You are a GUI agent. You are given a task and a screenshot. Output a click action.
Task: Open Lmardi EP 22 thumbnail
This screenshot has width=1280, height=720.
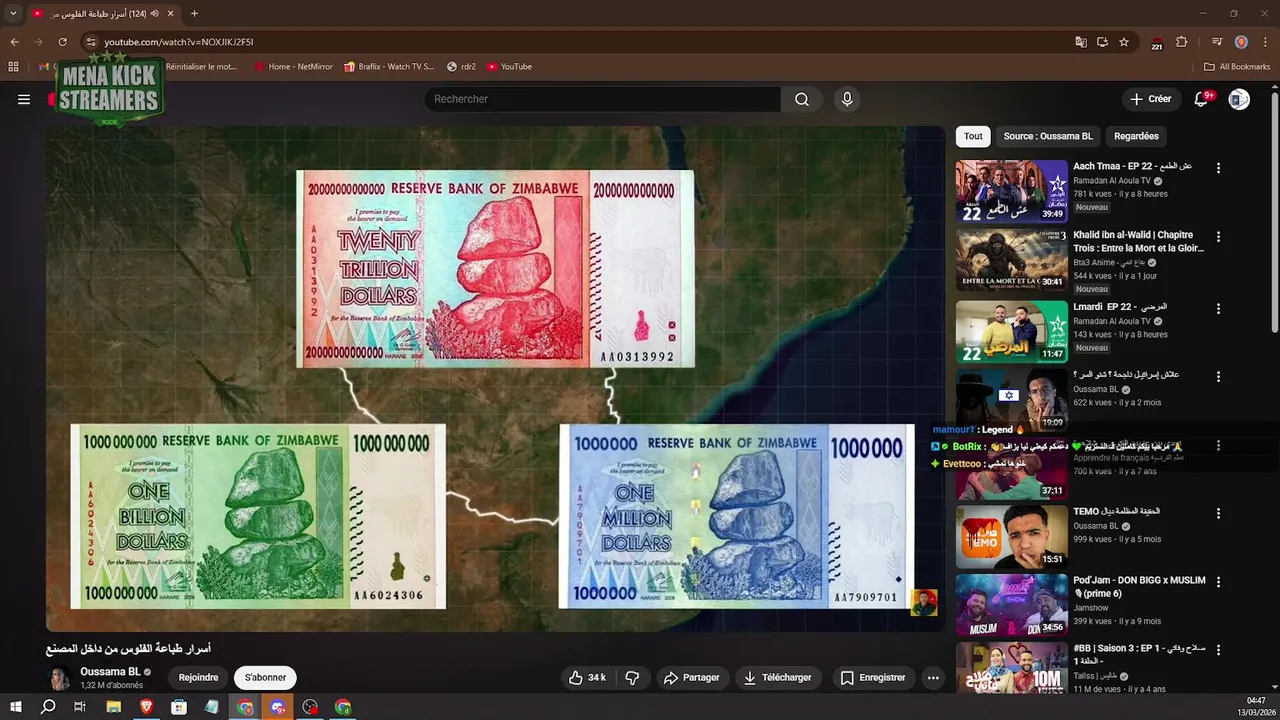tap(1011, 331)
